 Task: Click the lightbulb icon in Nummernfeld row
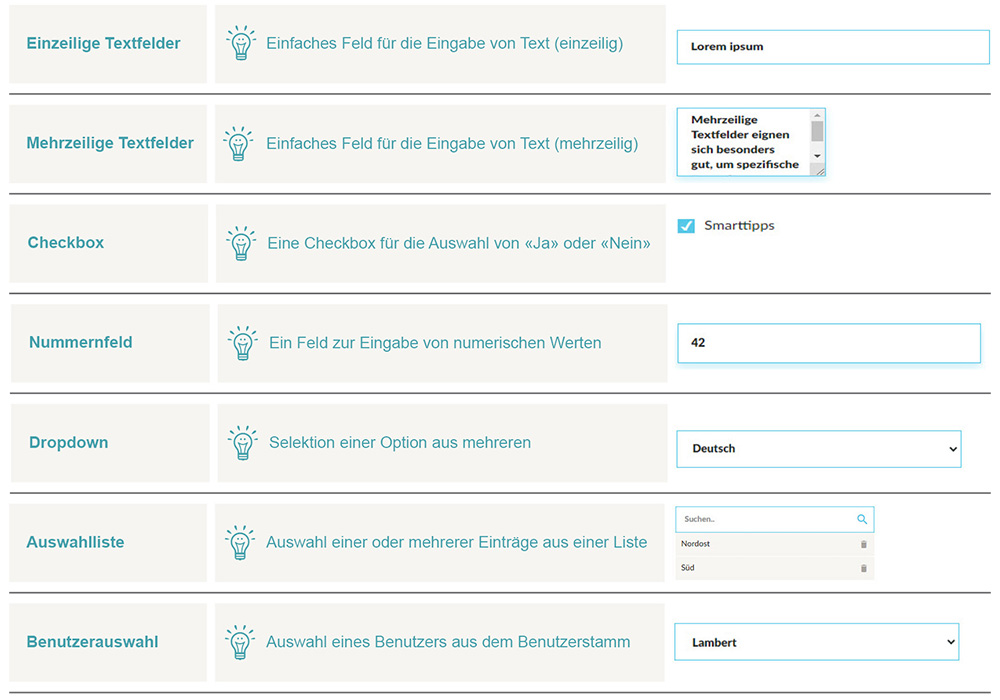(242, 343)
